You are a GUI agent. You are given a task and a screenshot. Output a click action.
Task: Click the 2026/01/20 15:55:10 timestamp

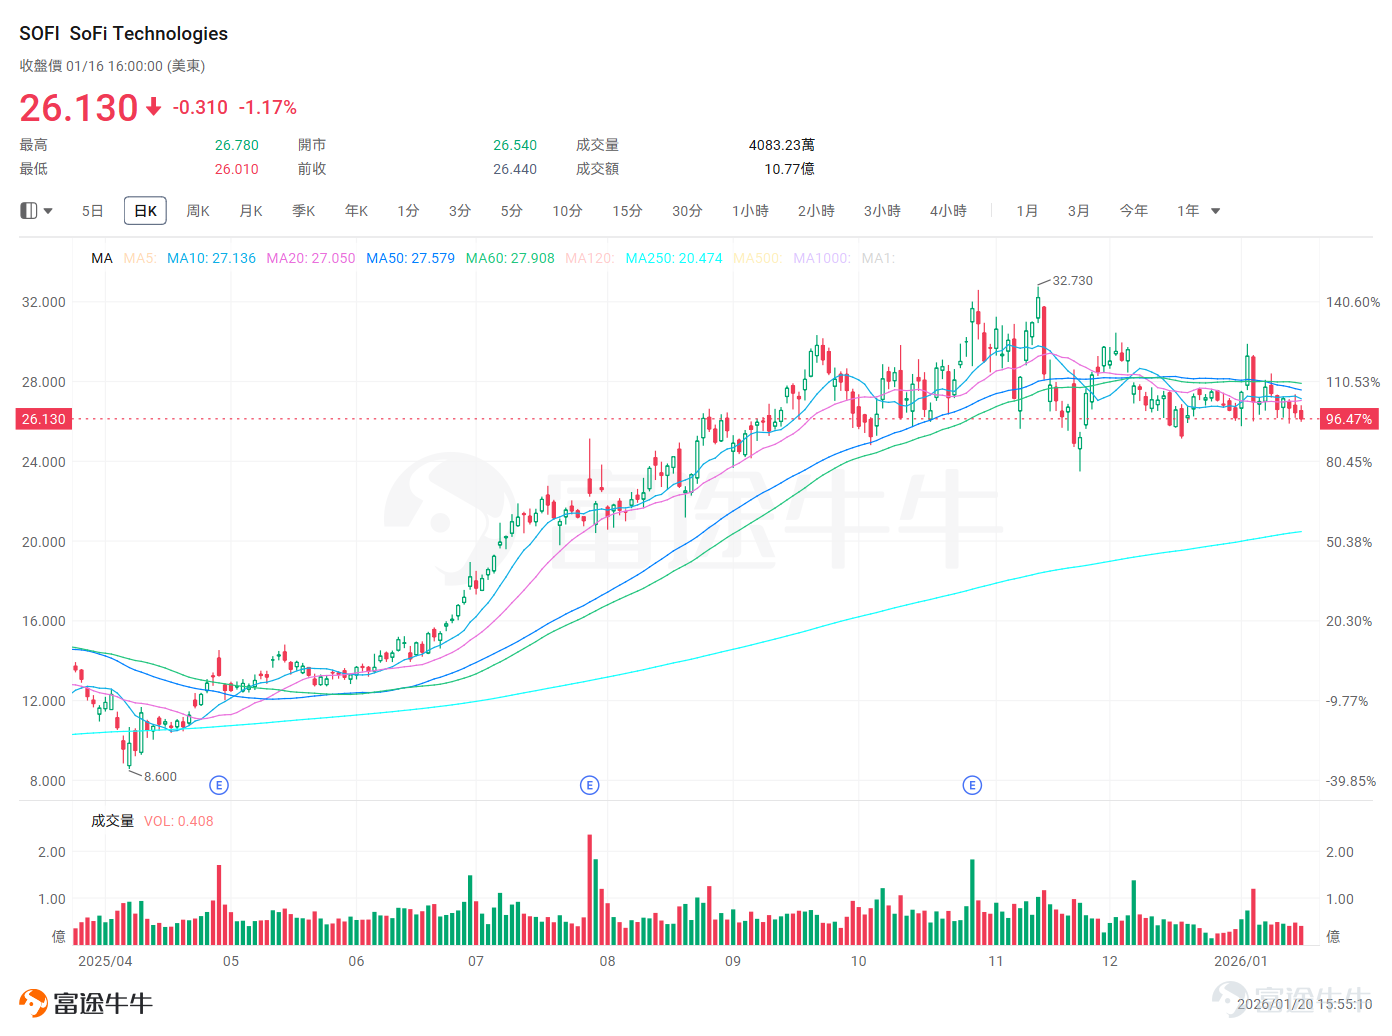click(1305, 1004)
